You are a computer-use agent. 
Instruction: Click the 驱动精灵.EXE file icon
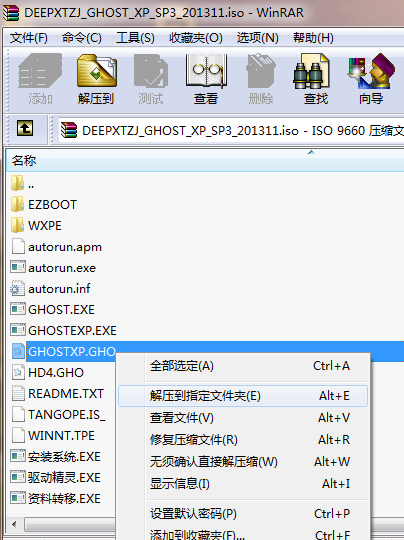click(x=18, y=477)
